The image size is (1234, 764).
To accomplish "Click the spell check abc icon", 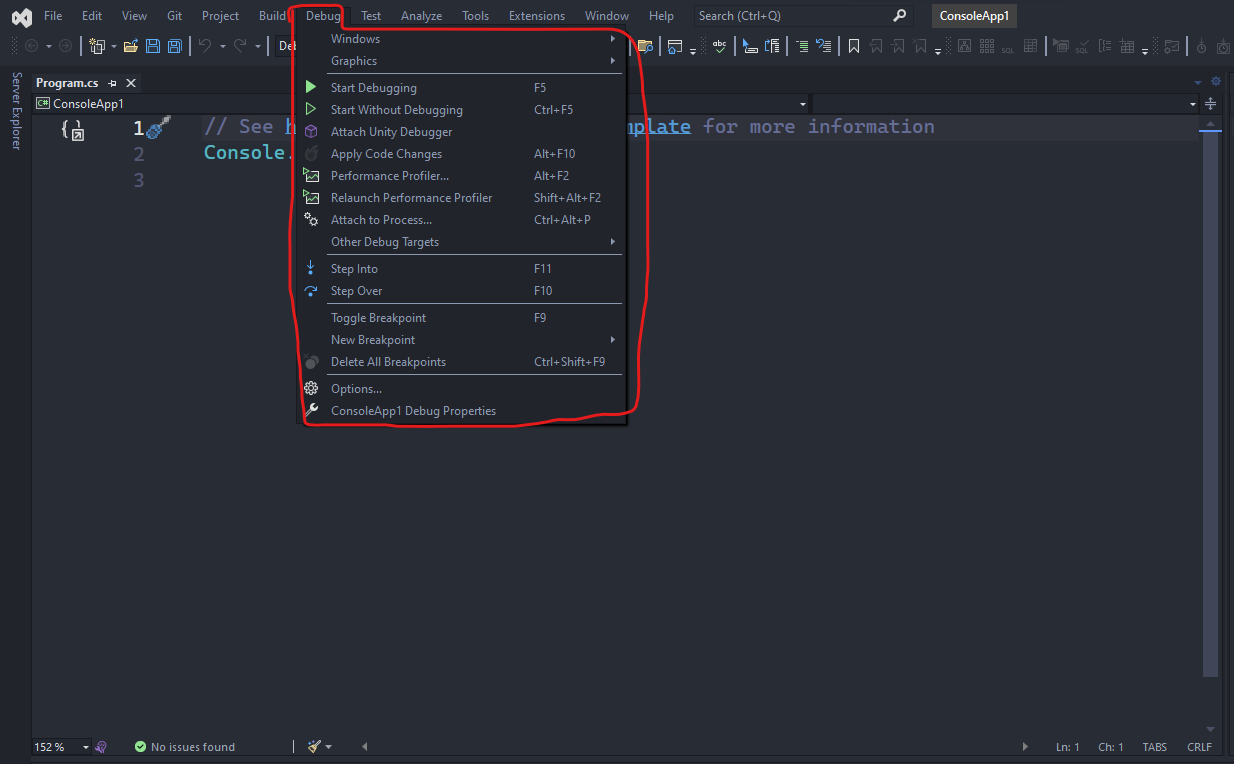I will point(719,46).
